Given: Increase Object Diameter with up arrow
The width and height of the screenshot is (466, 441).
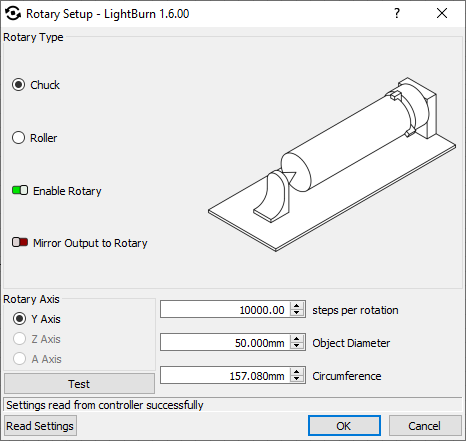Looking at the screenshot, I should [297, 338].
